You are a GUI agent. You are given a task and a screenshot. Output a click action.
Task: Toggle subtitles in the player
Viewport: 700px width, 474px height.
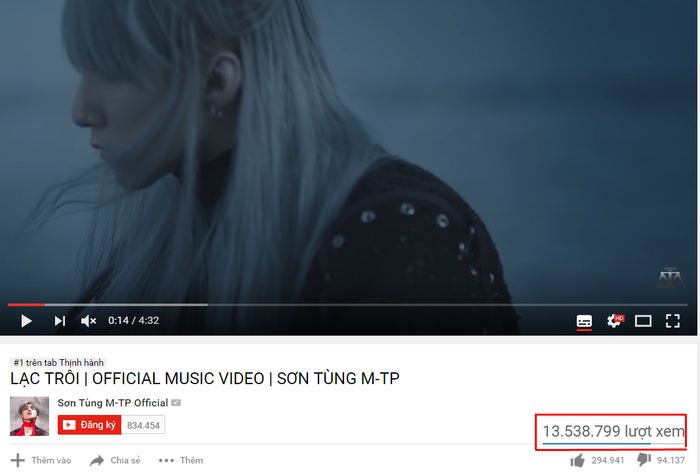coord(584,321)
